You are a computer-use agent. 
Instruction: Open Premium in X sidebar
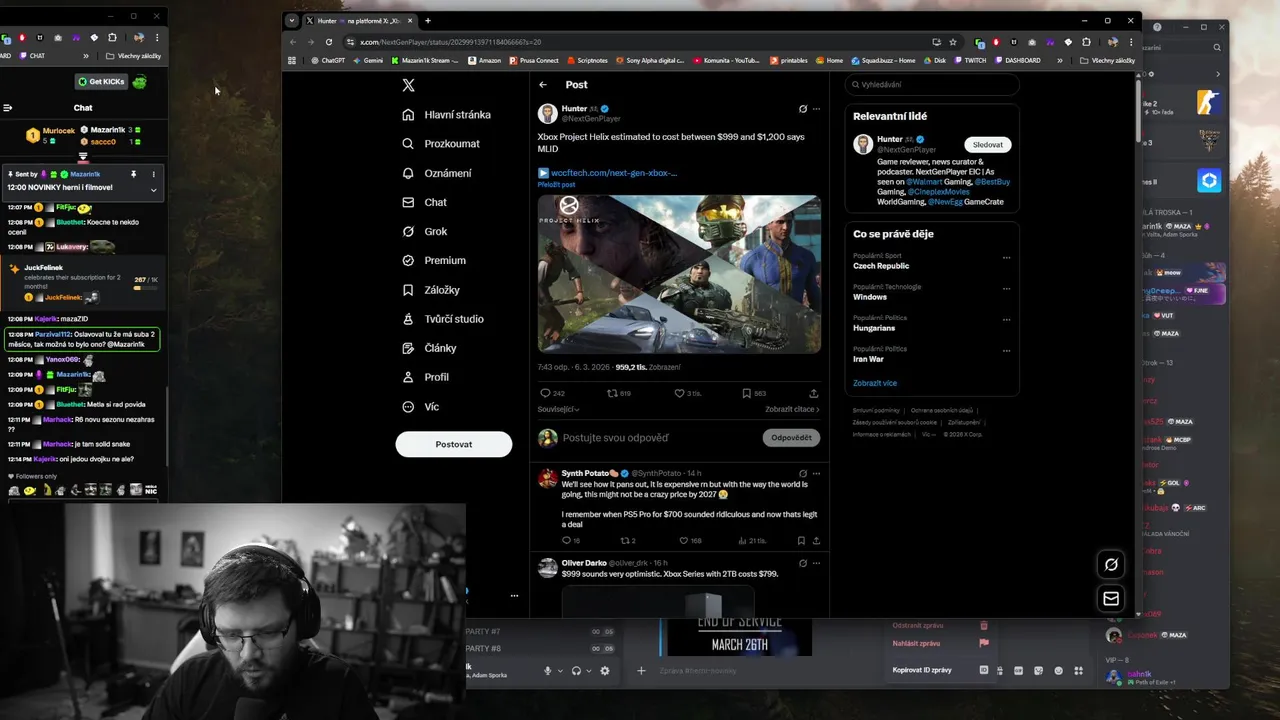click(x=434, y=260)
